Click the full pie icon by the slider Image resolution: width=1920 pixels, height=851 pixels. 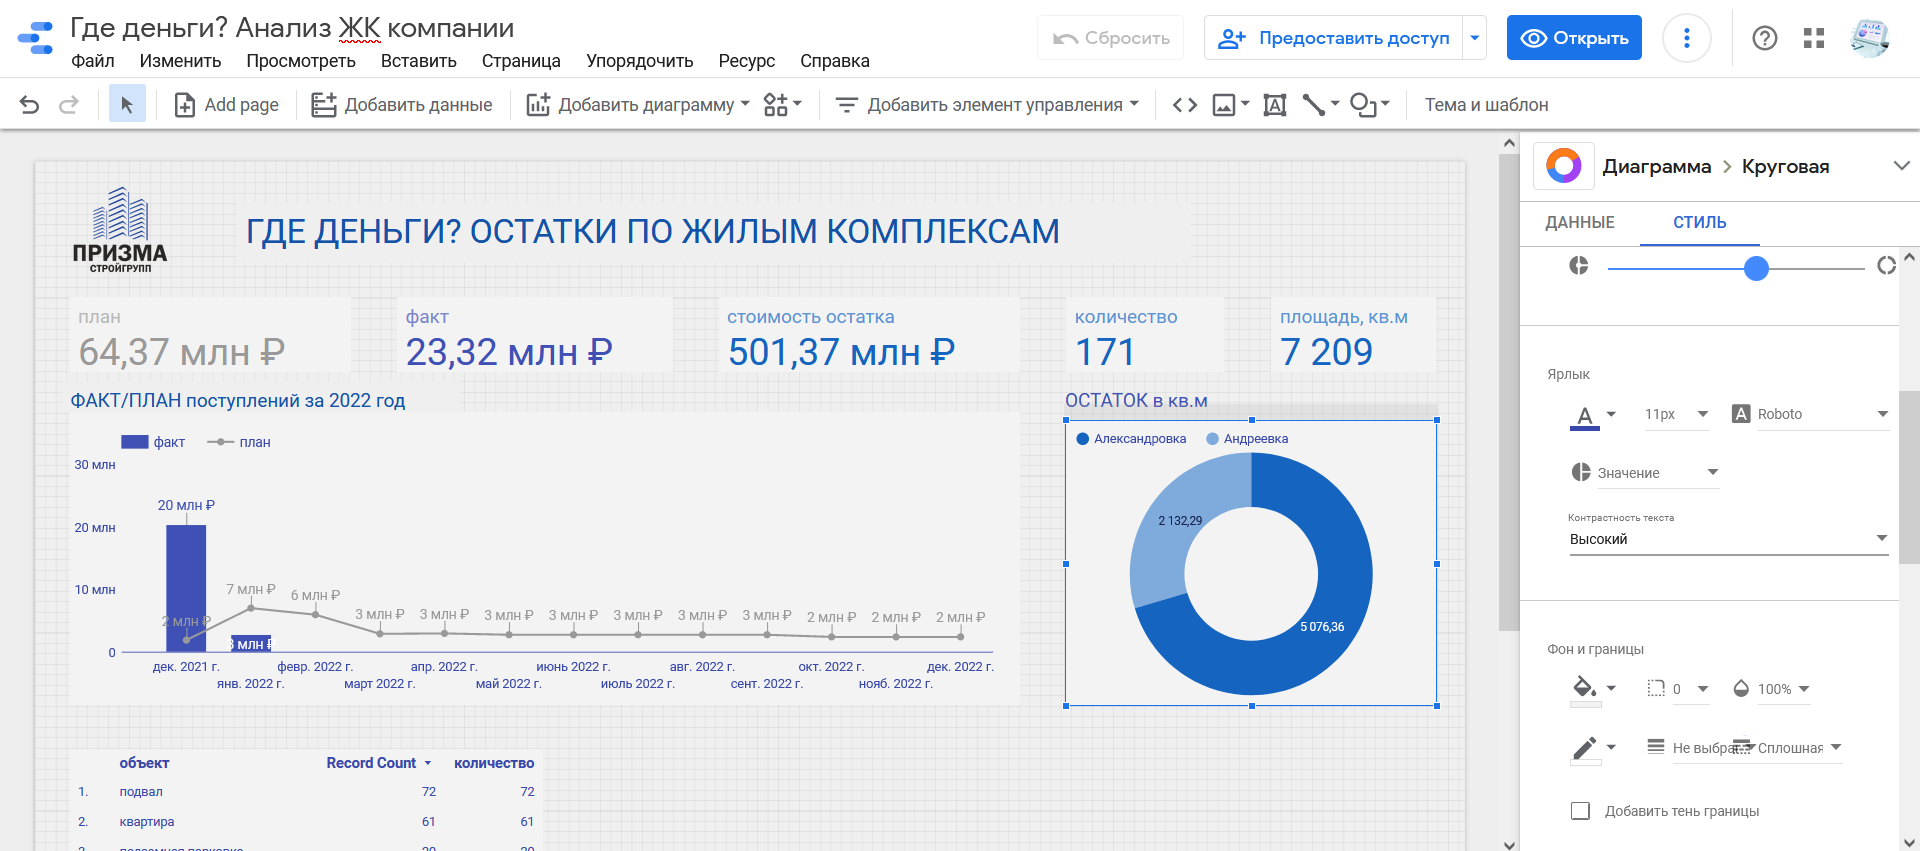pyautogui.click(x=1579, y=265)
